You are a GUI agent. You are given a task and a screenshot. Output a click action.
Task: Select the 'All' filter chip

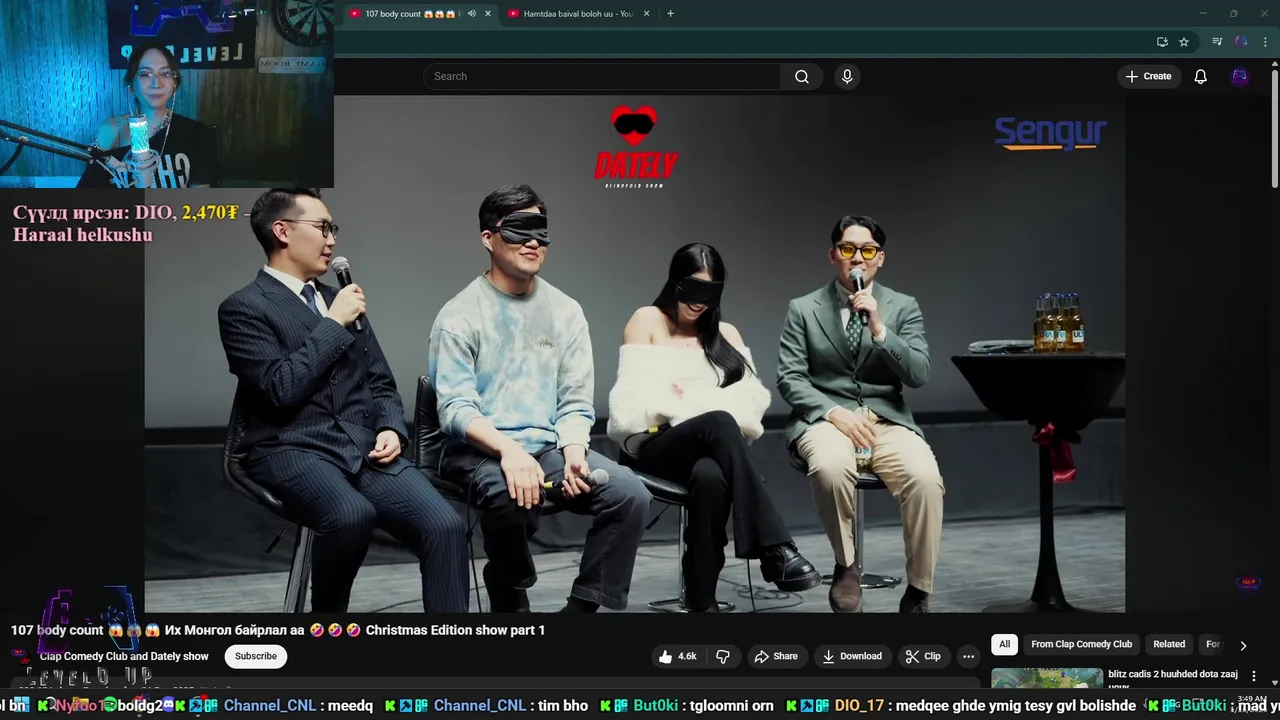tap(1005, 644)
